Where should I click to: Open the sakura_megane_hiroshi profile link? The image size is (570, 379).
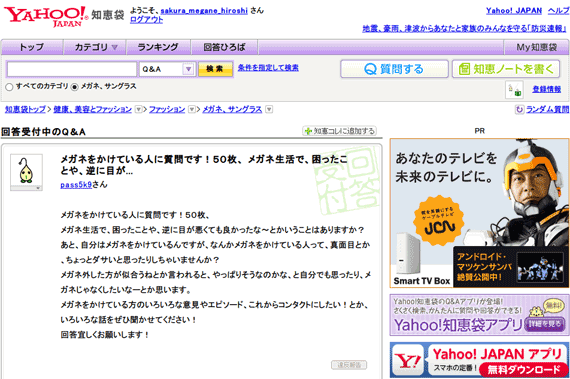point(204,11)
